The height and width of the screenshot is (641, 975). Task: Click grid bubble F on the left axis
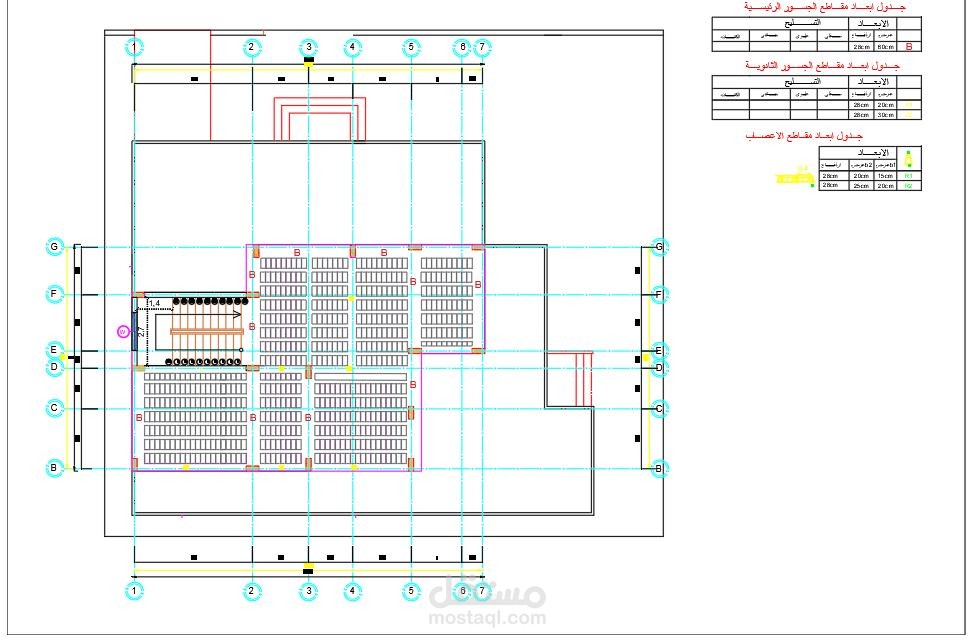pyautogui.click(x=55, y=293)
